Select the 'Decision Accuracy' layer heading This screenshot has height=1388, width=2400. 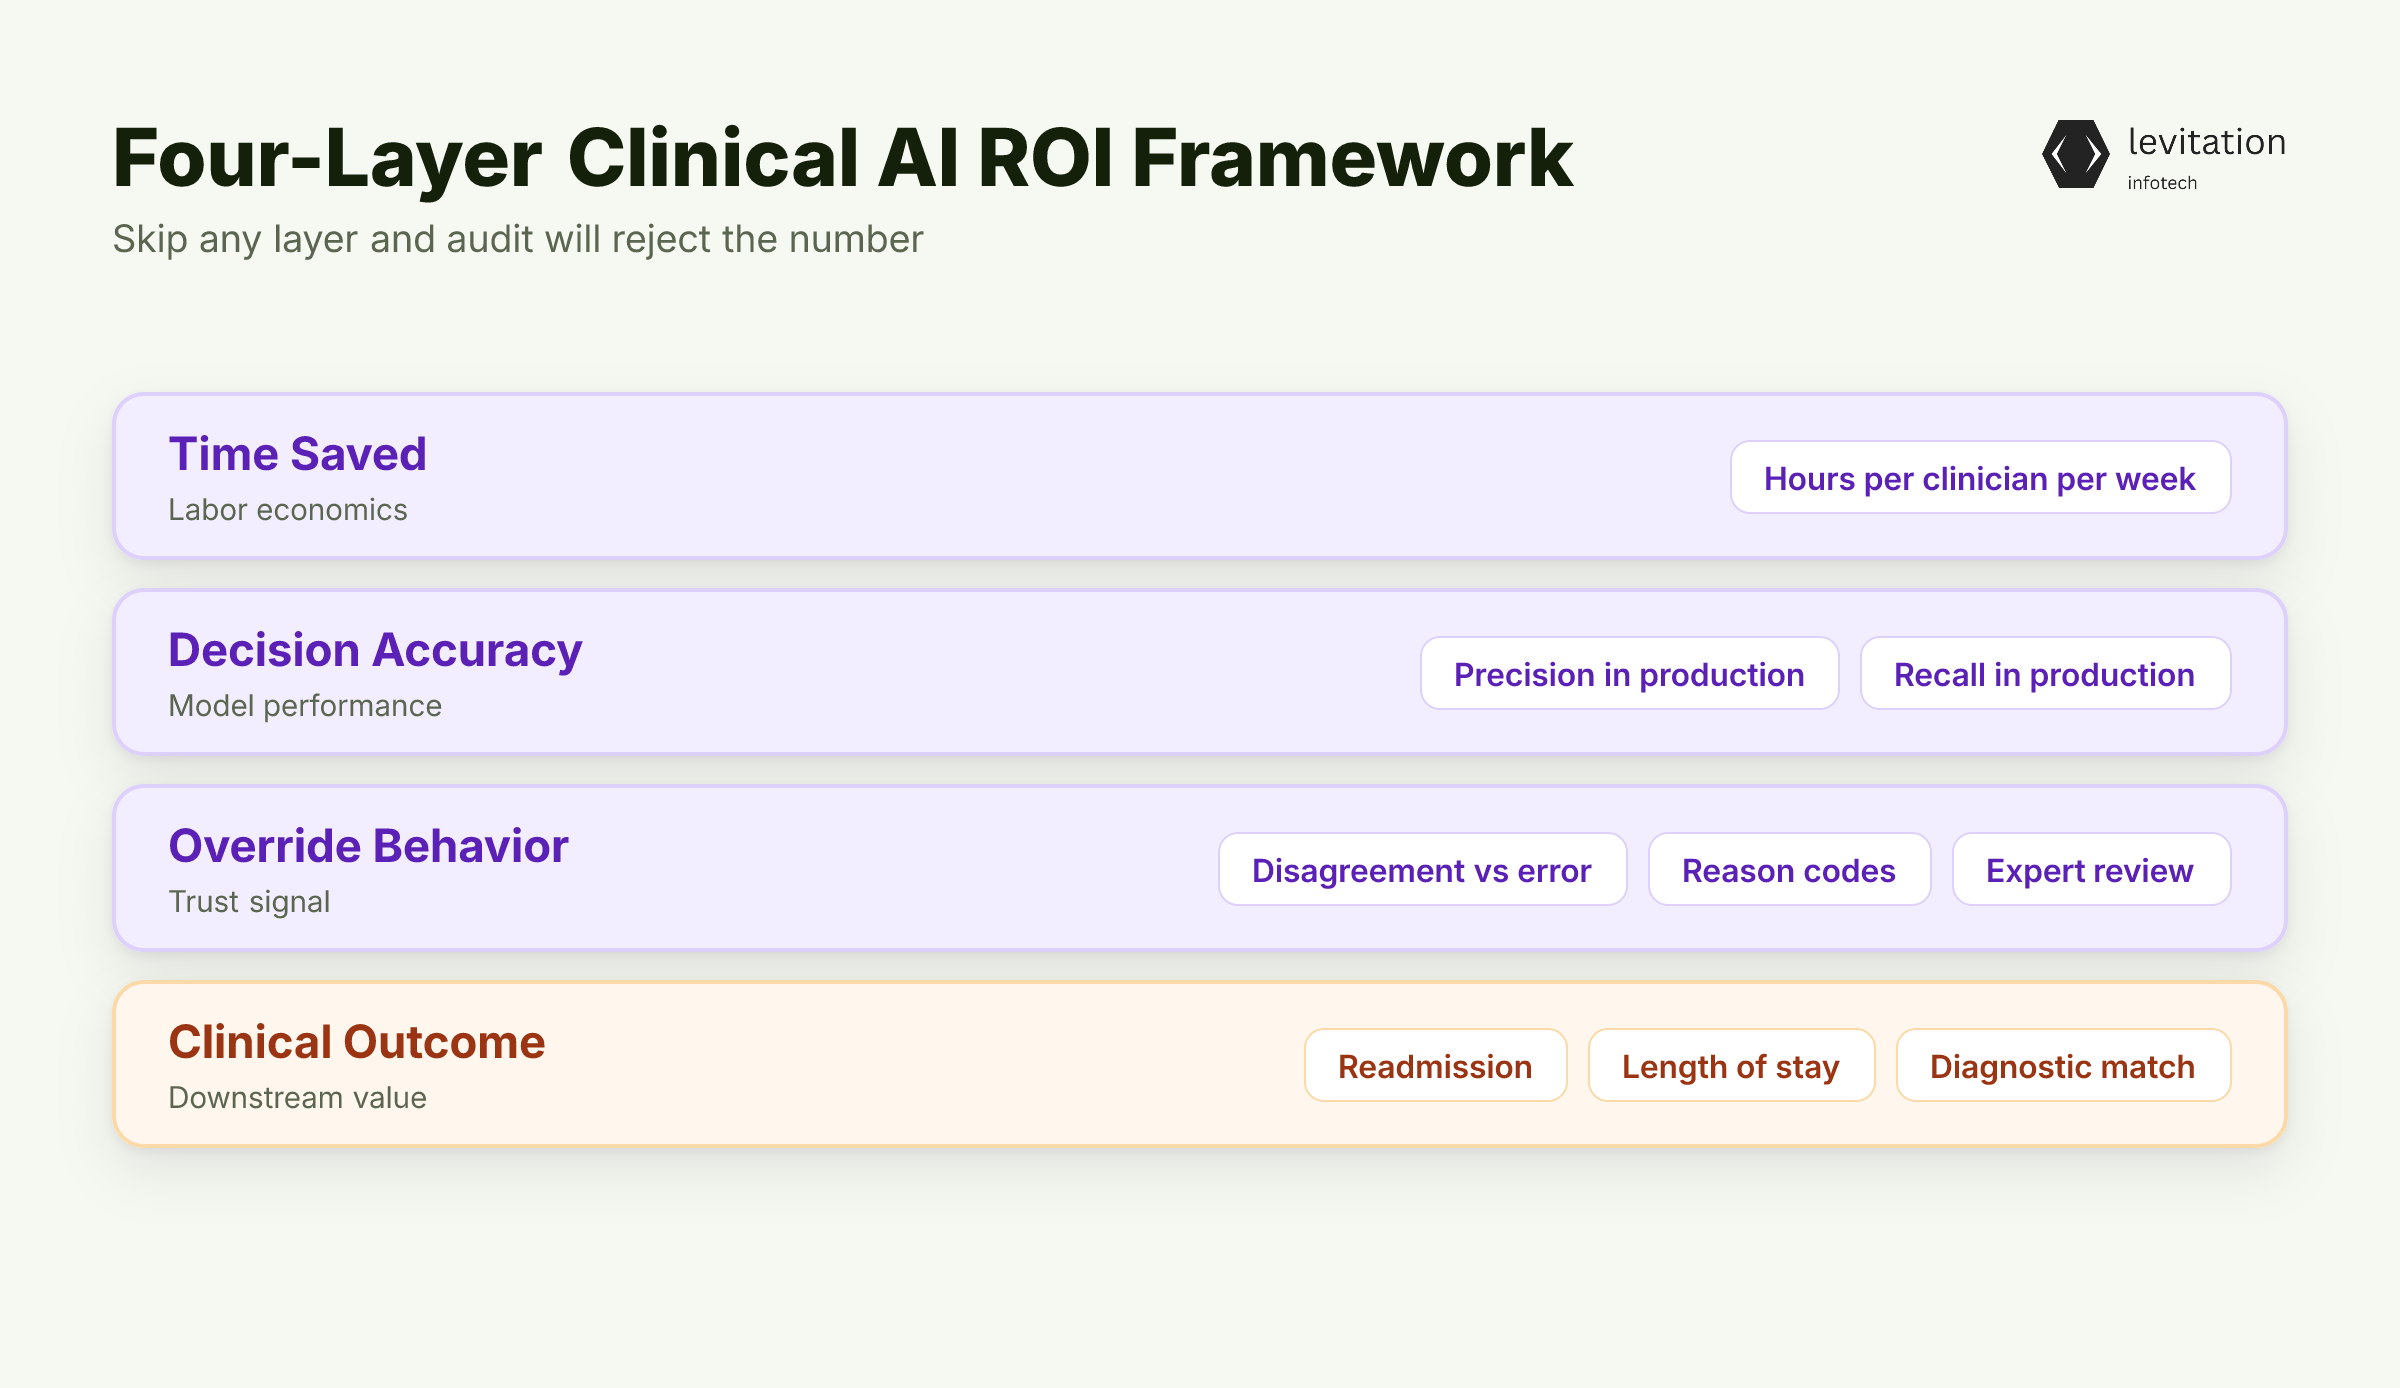375,651
